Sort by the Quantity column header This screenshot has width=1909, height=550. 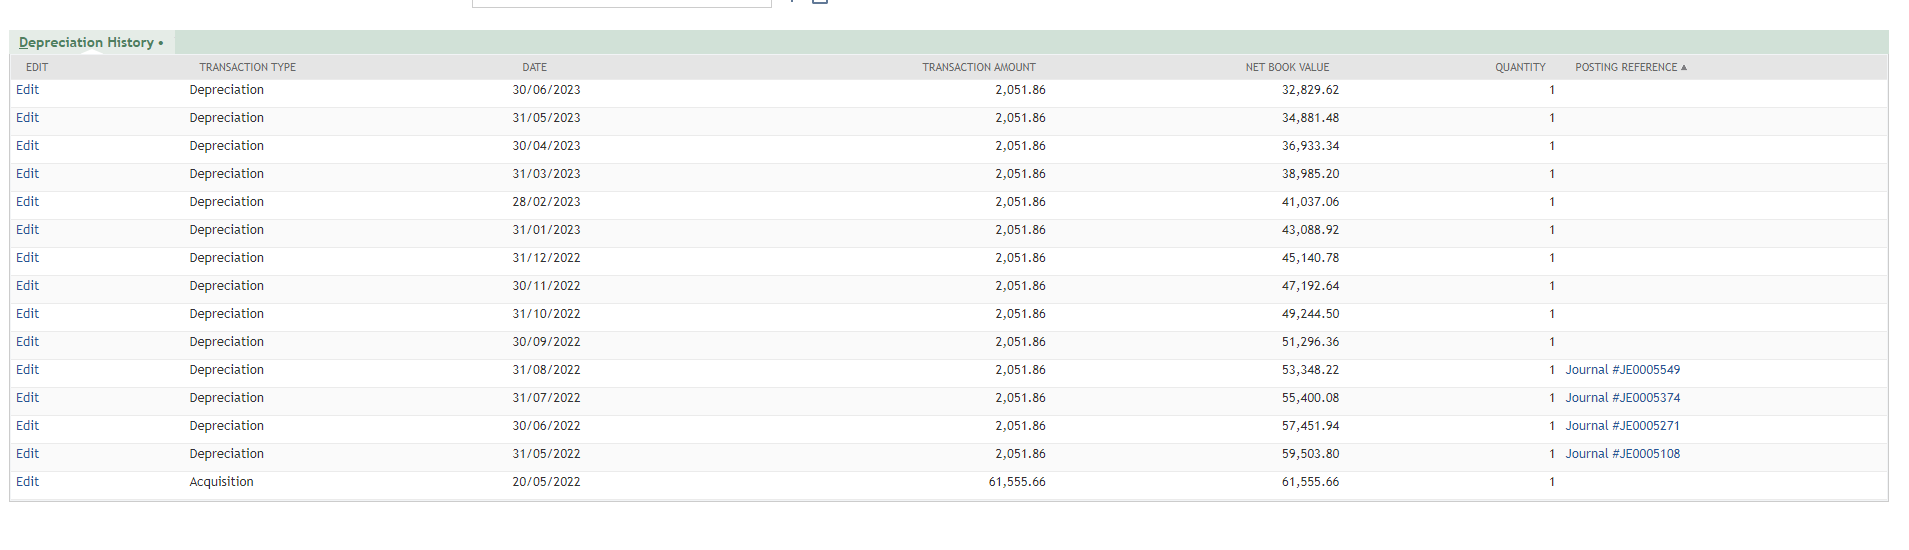tap(1520, 67)
